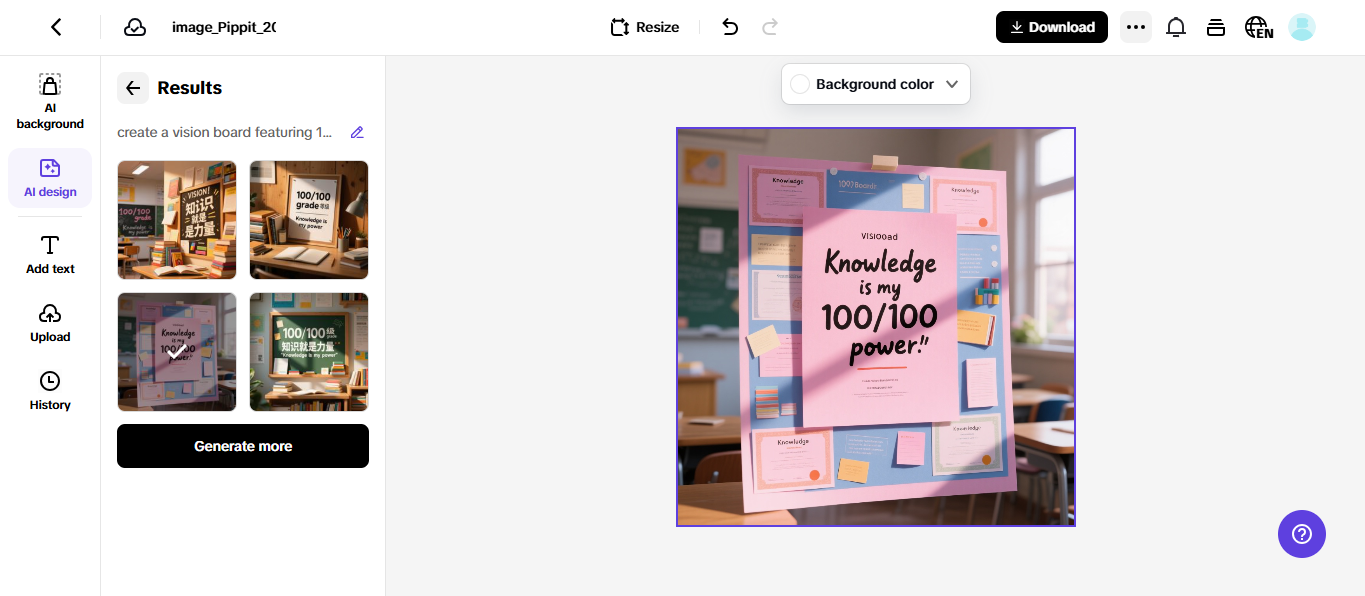Screen dimensions: 1365x596
Task: Select the framed '100/100 grade' result thumbnail
Action: click(309, 220)
